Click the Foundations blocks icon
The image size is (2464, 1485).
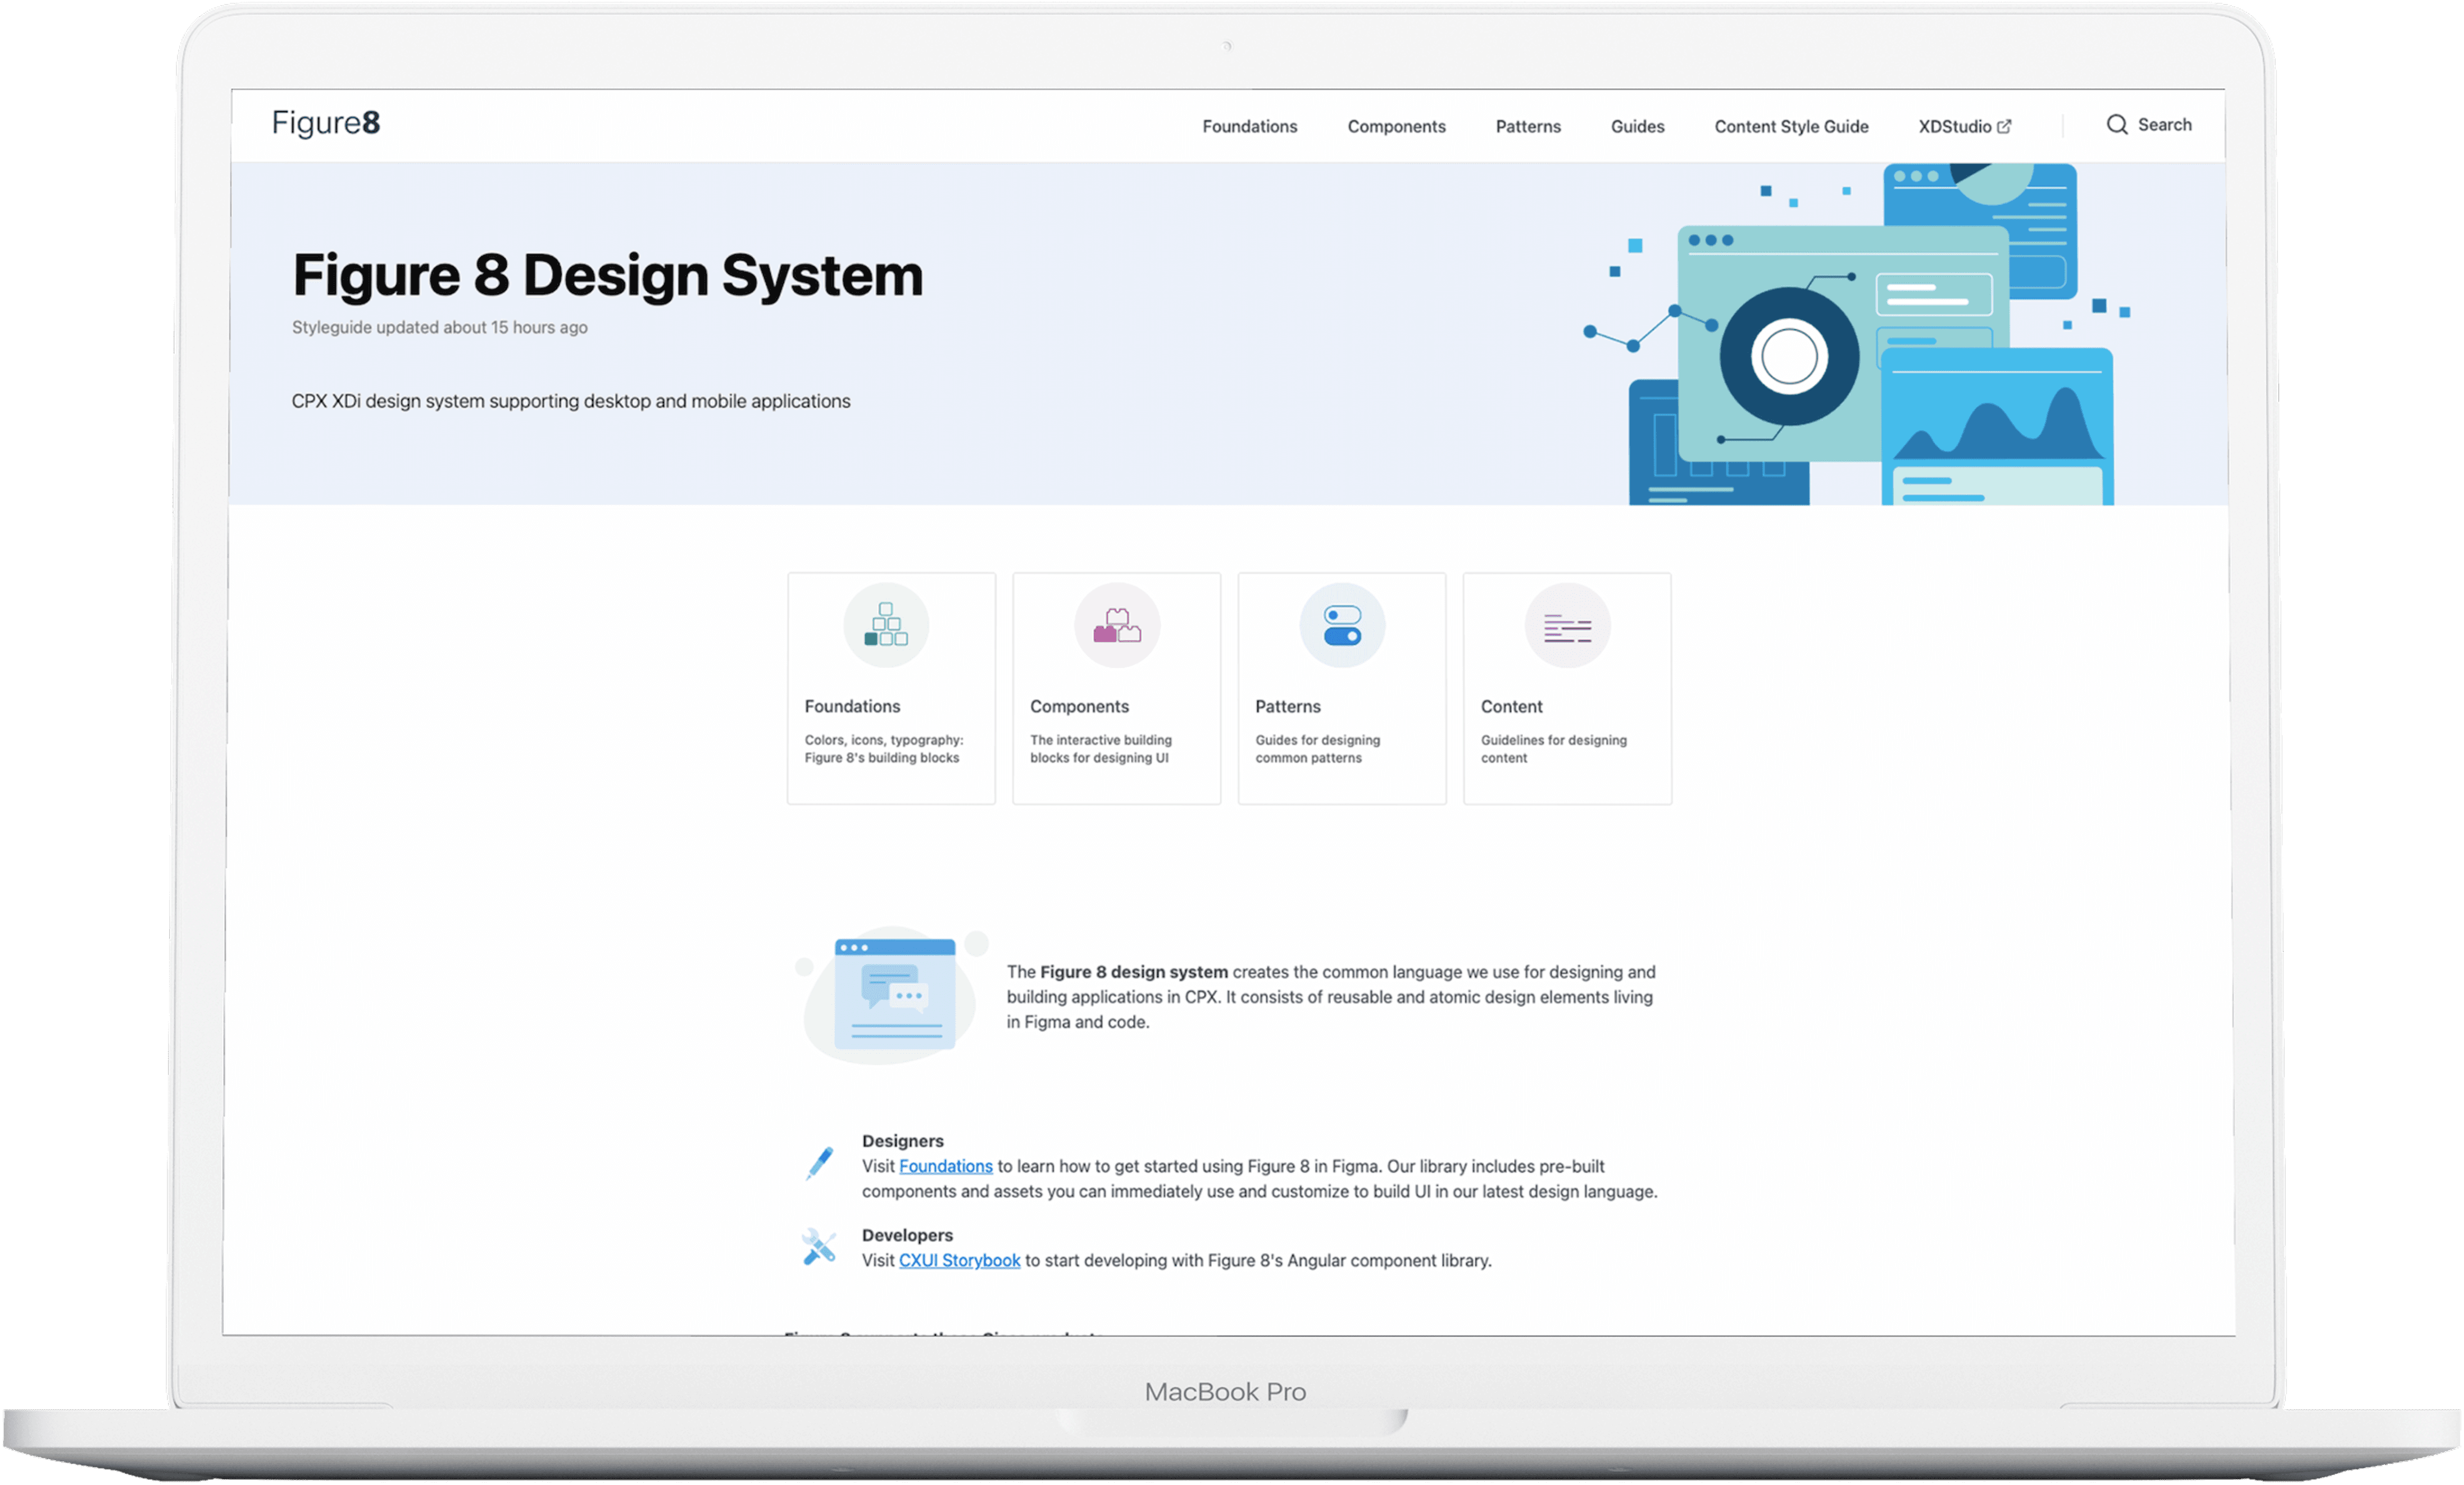point(886,625)
